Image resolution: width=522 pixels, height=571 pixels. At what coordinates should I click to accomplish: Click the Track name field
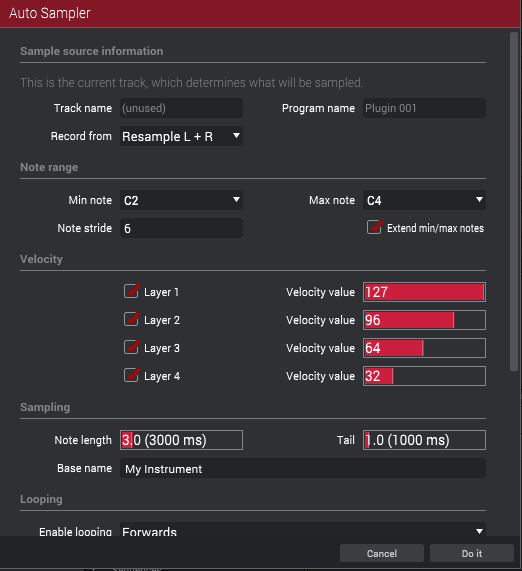(x=181, y=108)
